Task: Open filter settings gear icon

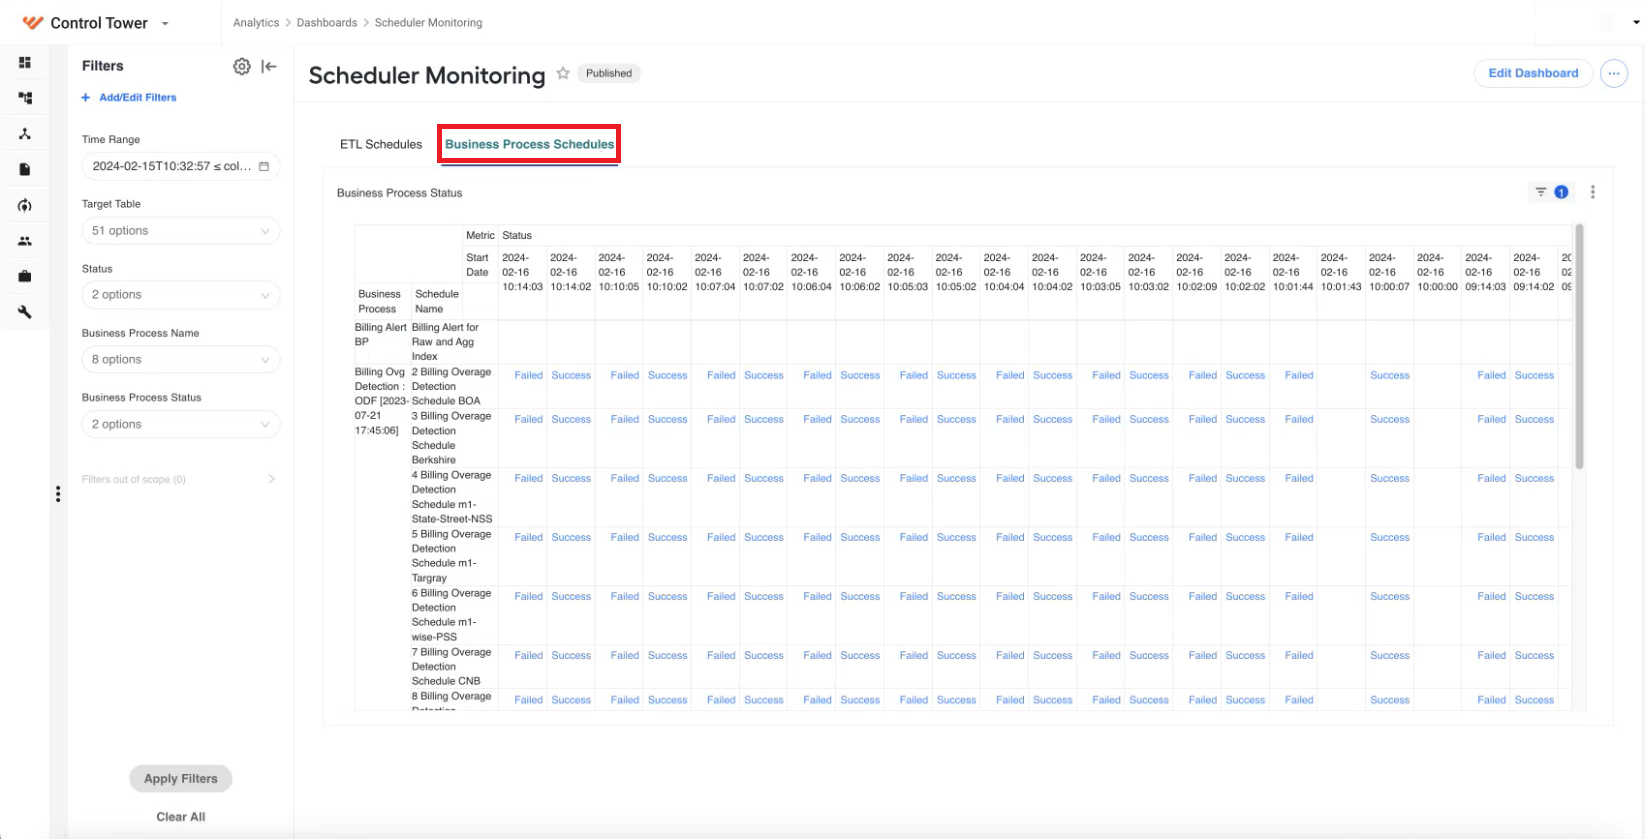Action: tap(242, 66)
